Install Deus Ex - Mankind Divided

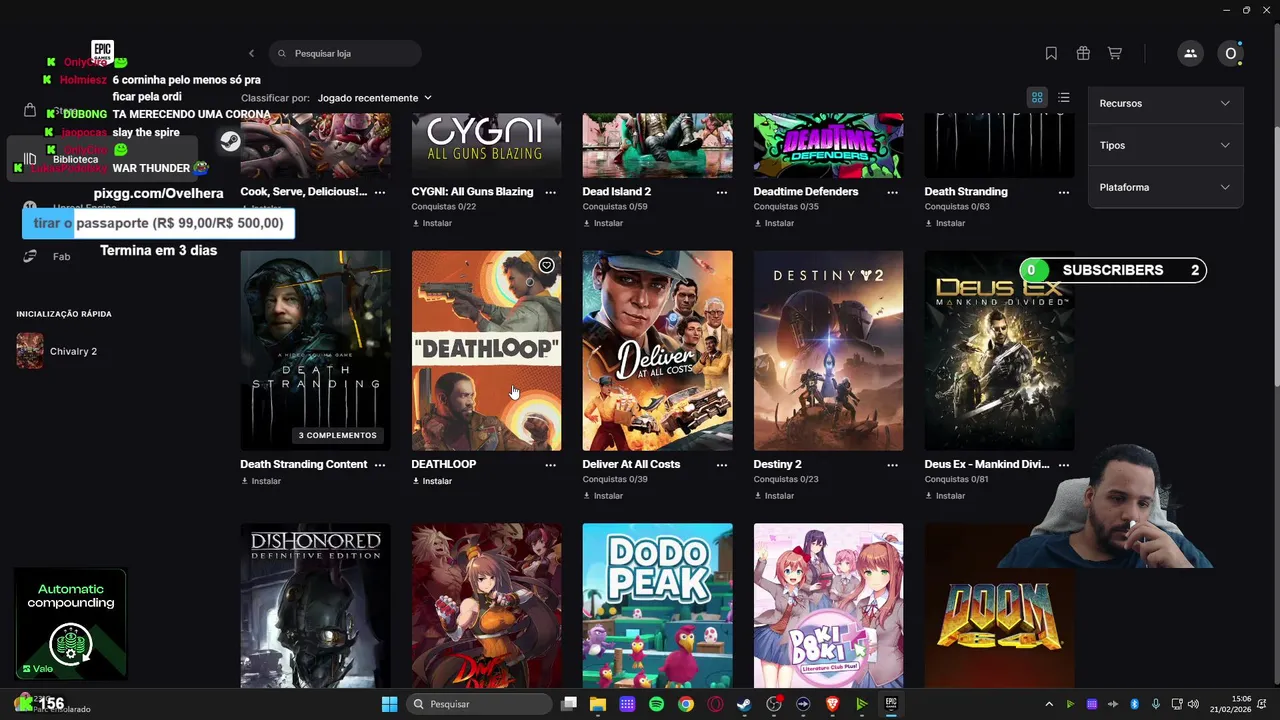pos(945,495)
